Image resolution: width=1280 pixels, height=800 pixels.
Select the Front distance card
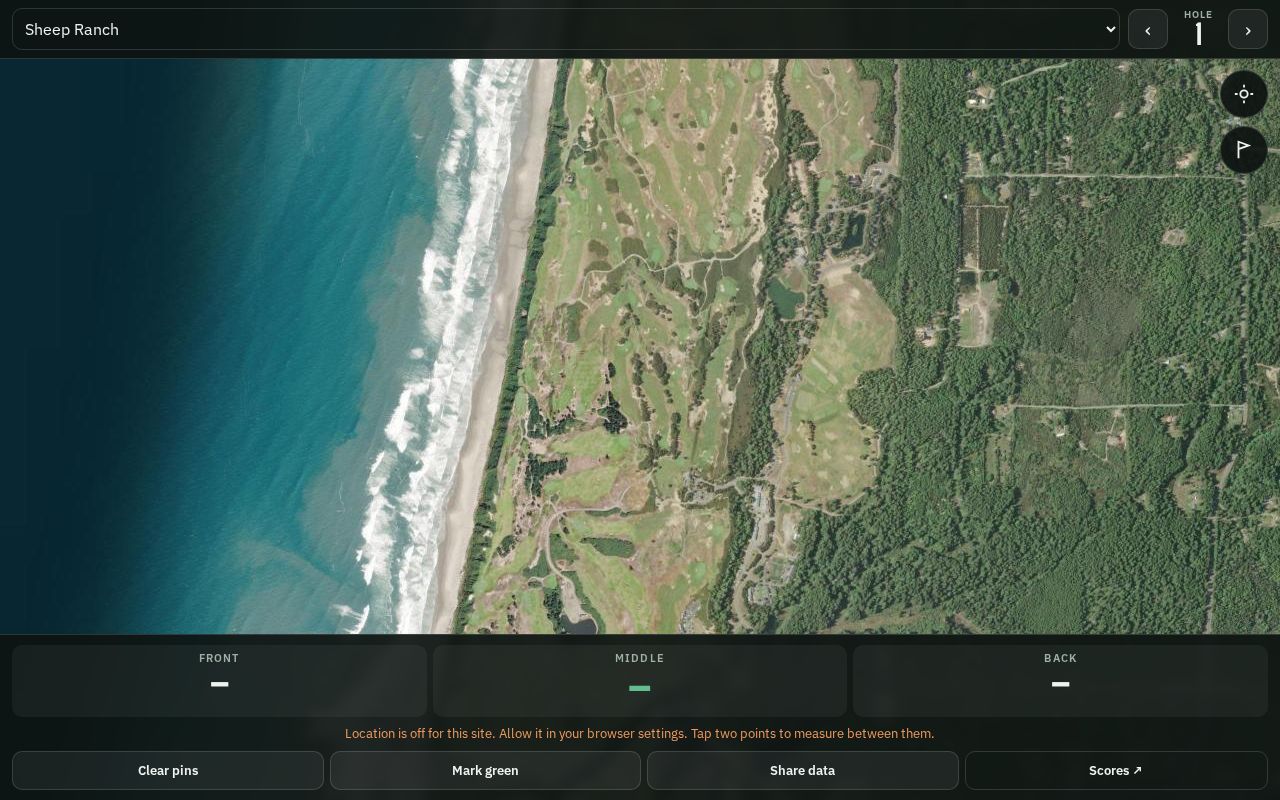[x=219, y=680]
